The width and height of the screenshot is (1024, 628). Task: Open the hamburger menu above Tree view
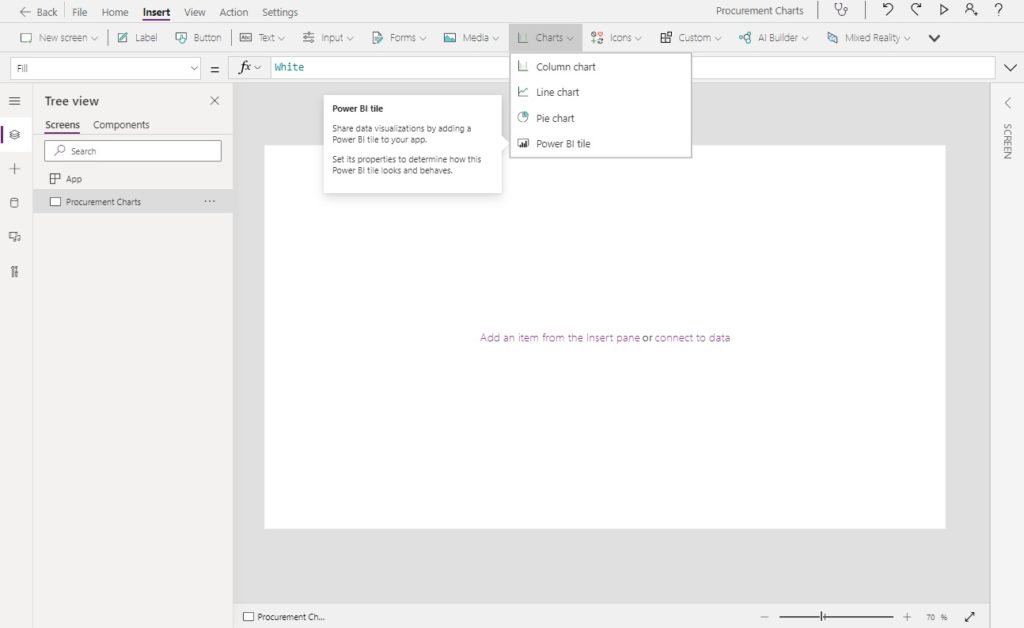[x=14, y=100]
